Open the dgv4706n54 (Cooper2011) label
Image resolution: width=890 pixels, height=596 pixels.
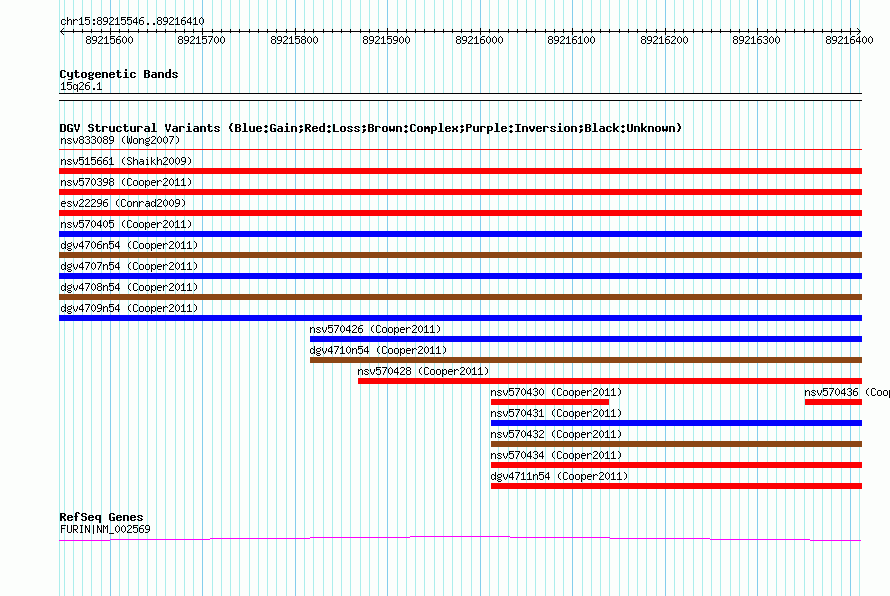[x=129, y=245]
